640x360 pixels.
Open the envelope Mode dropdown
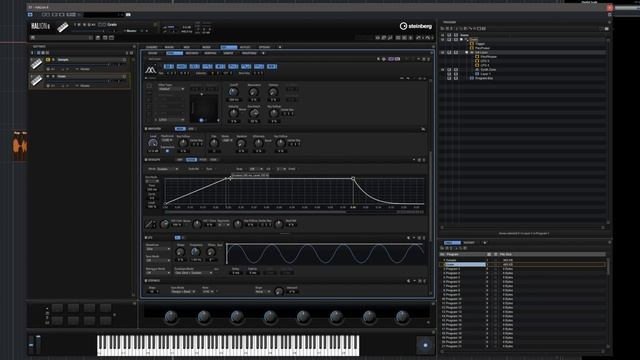[x=168, y=169]
